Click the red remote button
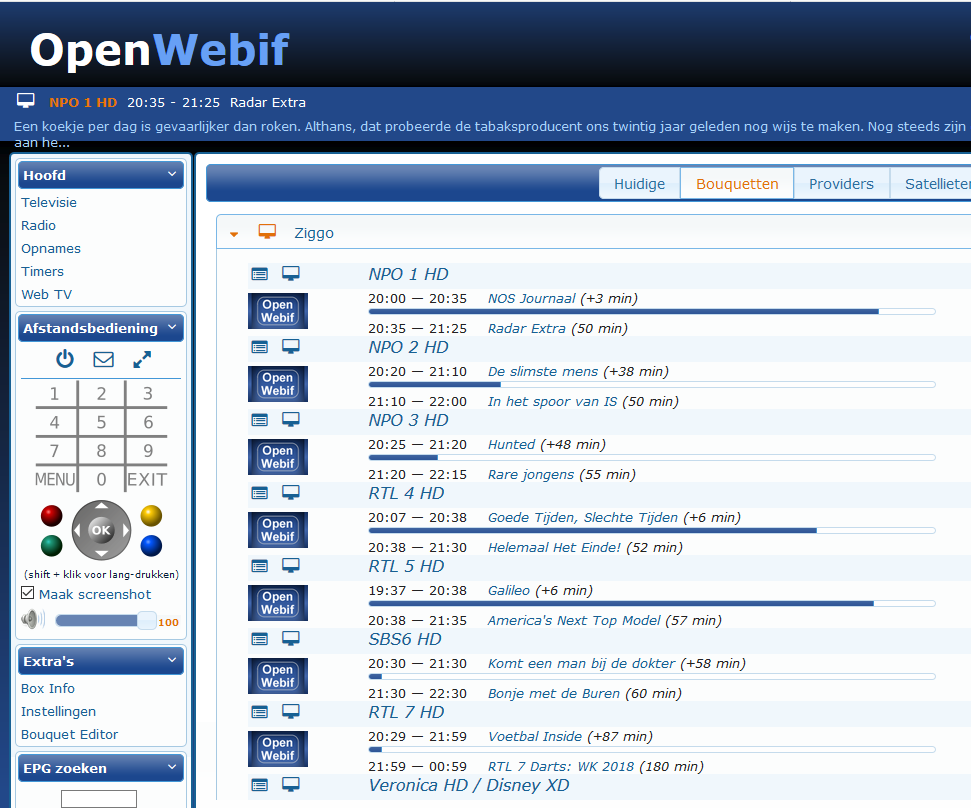 [51, 515]
